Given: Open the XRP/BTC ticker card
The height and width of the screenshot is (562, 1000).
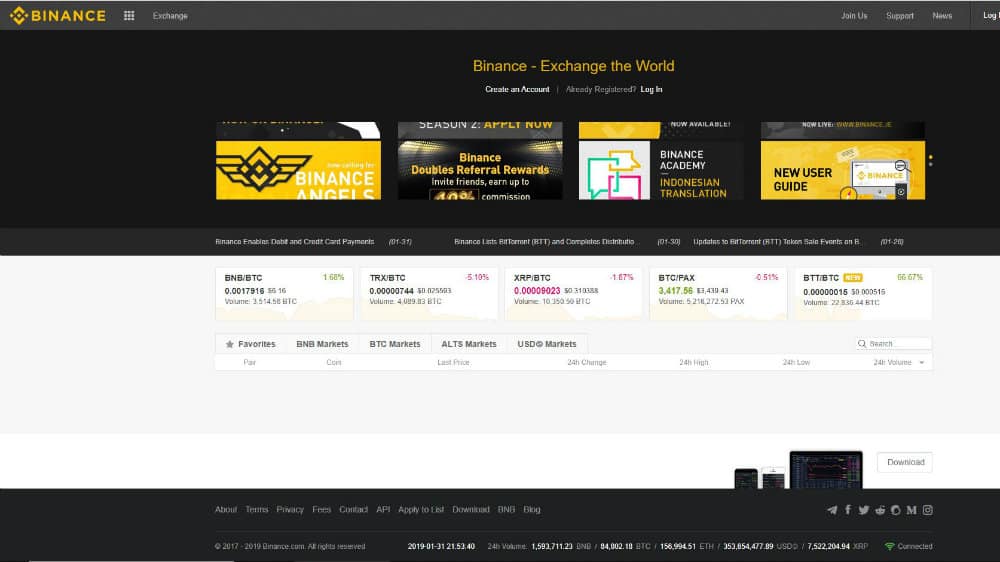Looking at the screenshot, I should (574, 294).
